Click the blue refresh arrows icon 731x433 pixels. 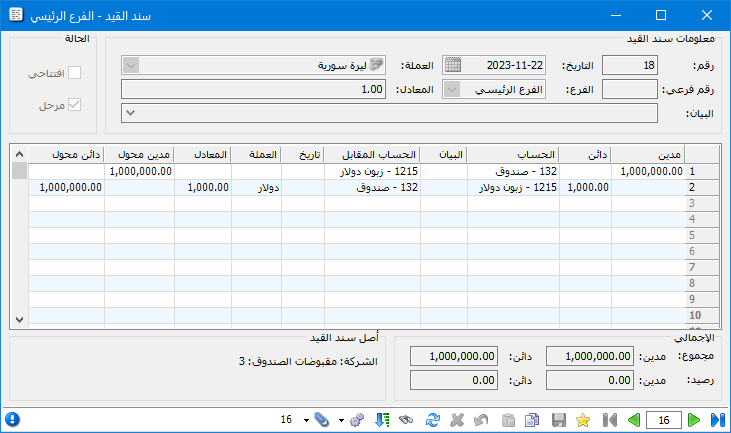tap(433, 420)
